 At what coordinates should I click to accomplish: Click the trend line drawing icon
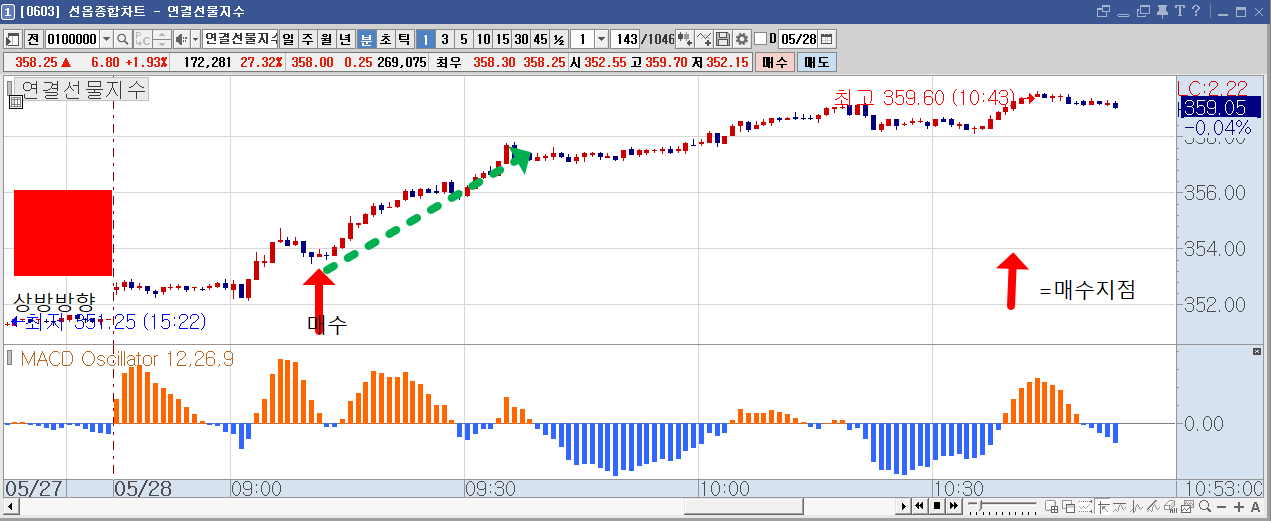[x=1155, y=506]
